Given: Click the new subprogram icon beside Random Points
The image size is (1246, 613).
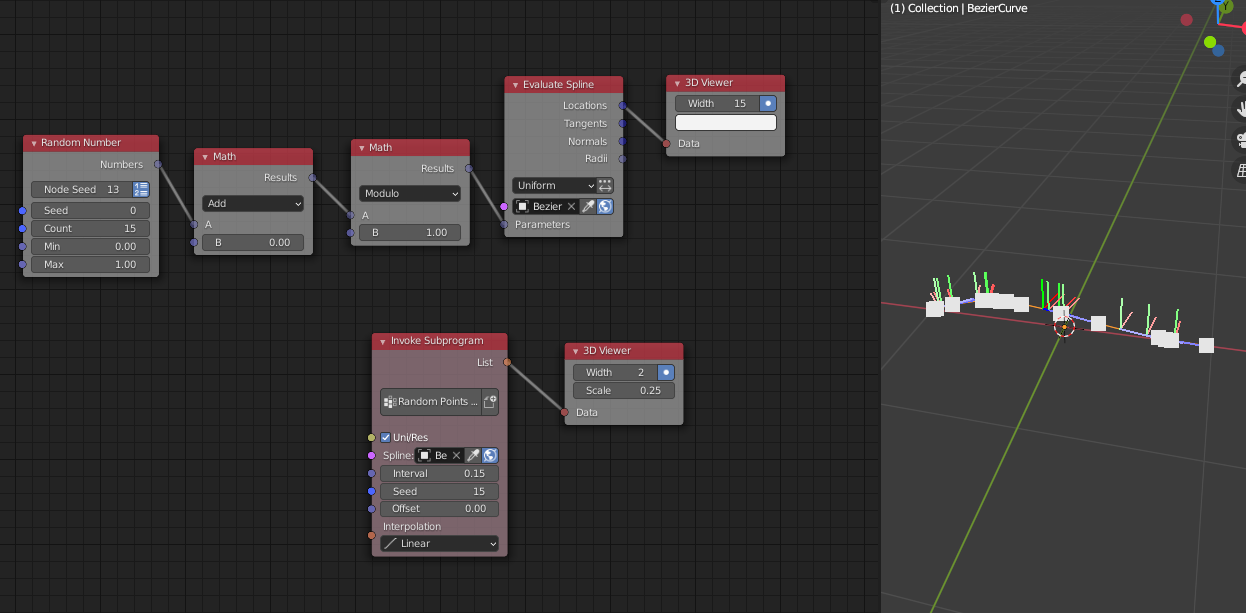Looking at the screenshot, I should pyautogui.click(x=490, y=401).
